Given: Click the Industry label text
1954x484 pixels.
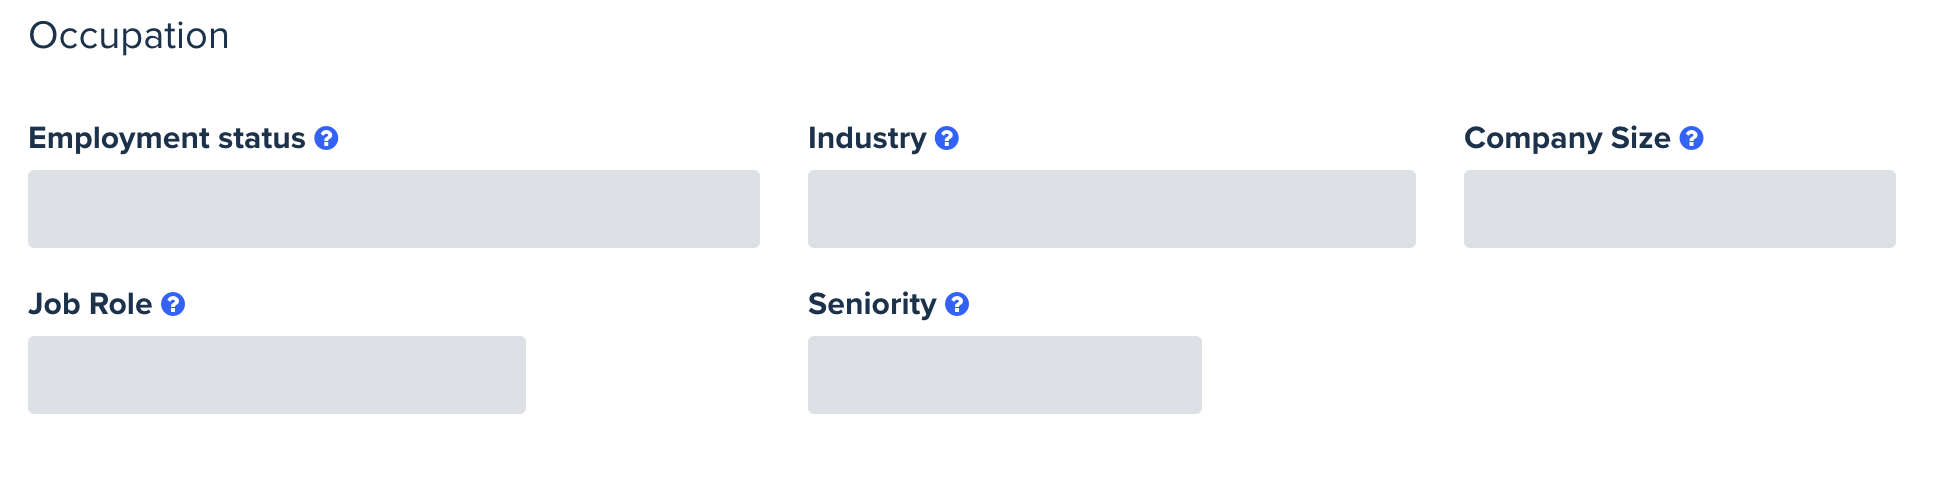Looking at the screenshot, I should 867,138.
